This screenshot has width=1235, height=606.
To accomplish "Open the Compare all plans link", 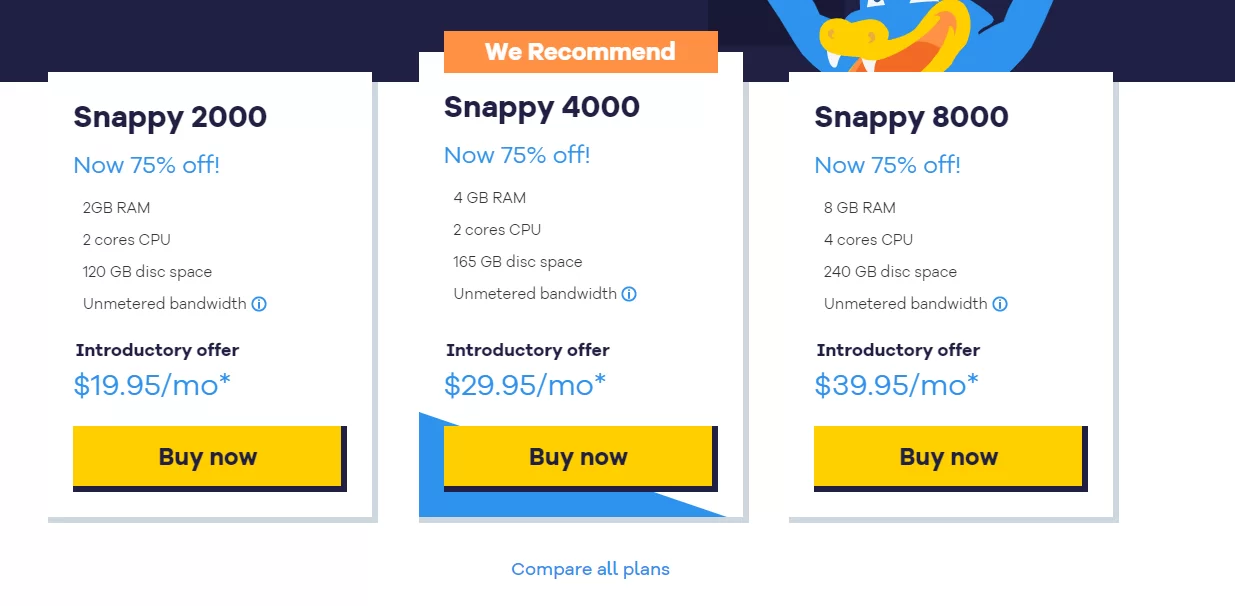I will [590, 569].
